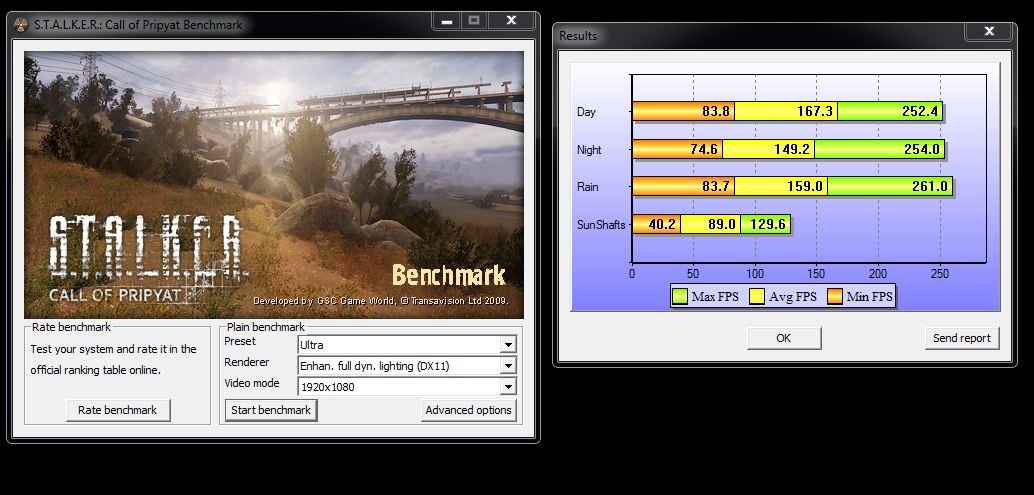Viewport: 1034px width, 495px height.
Task: Click the radiation icon in benchmark title bar
Action: [x=20, y=25]
